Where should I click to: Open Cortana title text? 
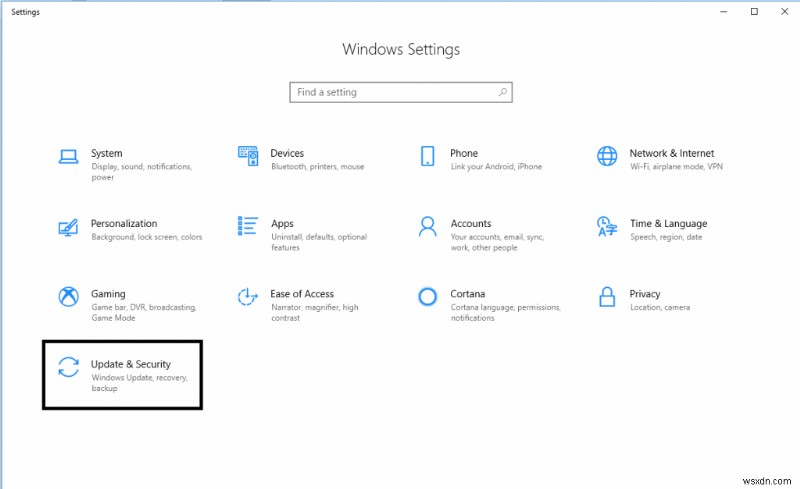point(467,294)
